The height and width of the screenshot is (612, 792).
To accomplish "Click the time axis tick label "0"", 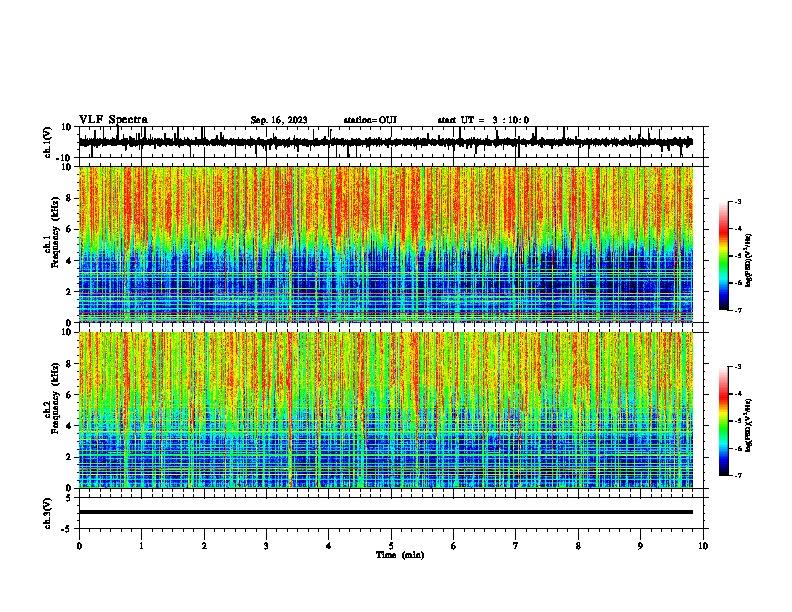I will click(x=79, y=546).
